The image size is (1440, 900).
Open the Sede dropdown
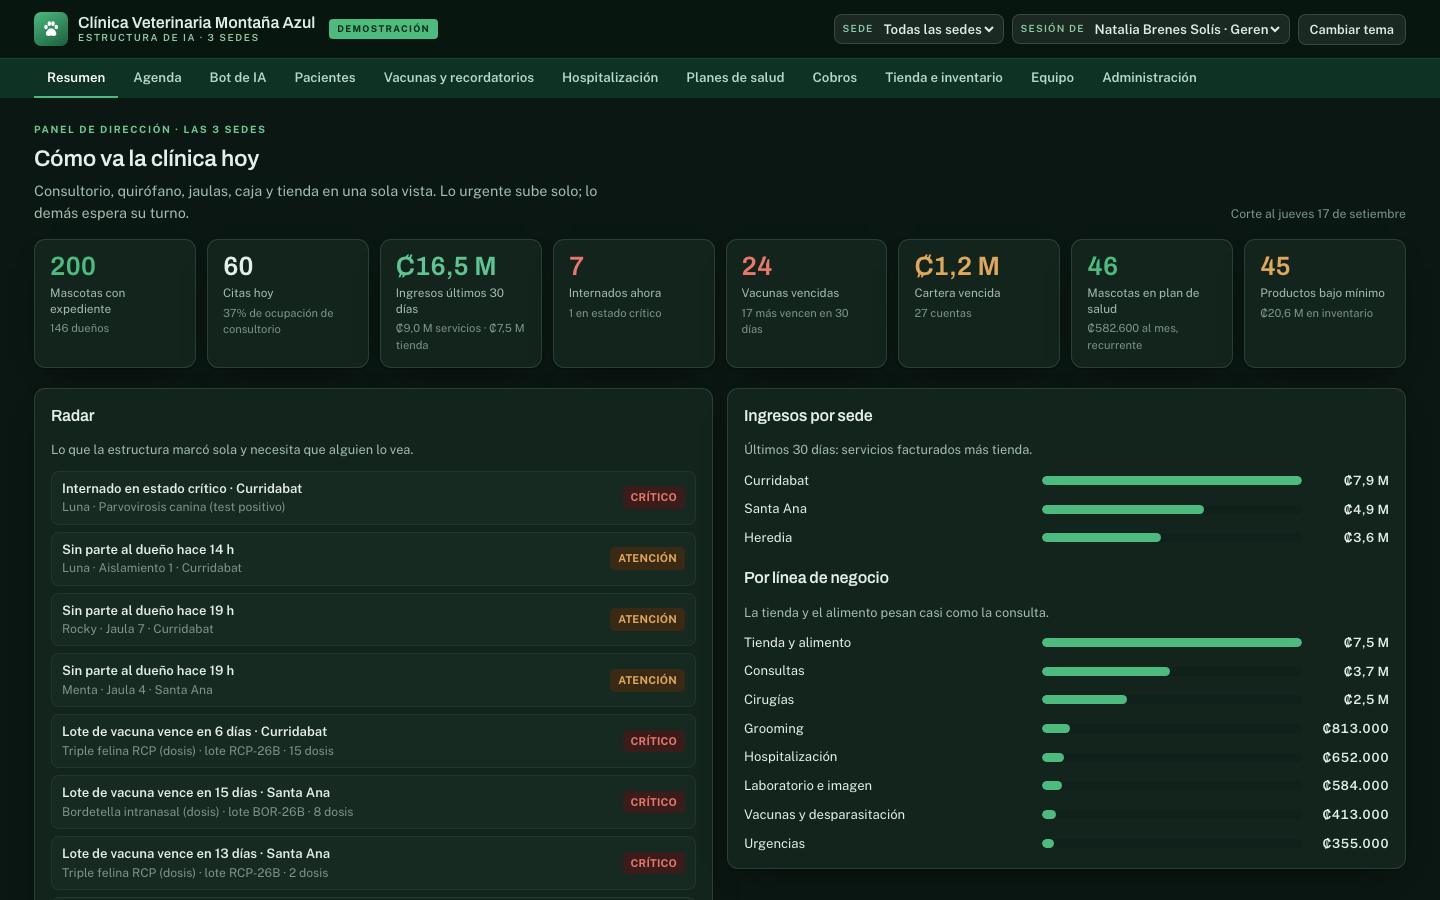(x=919, y=29)
